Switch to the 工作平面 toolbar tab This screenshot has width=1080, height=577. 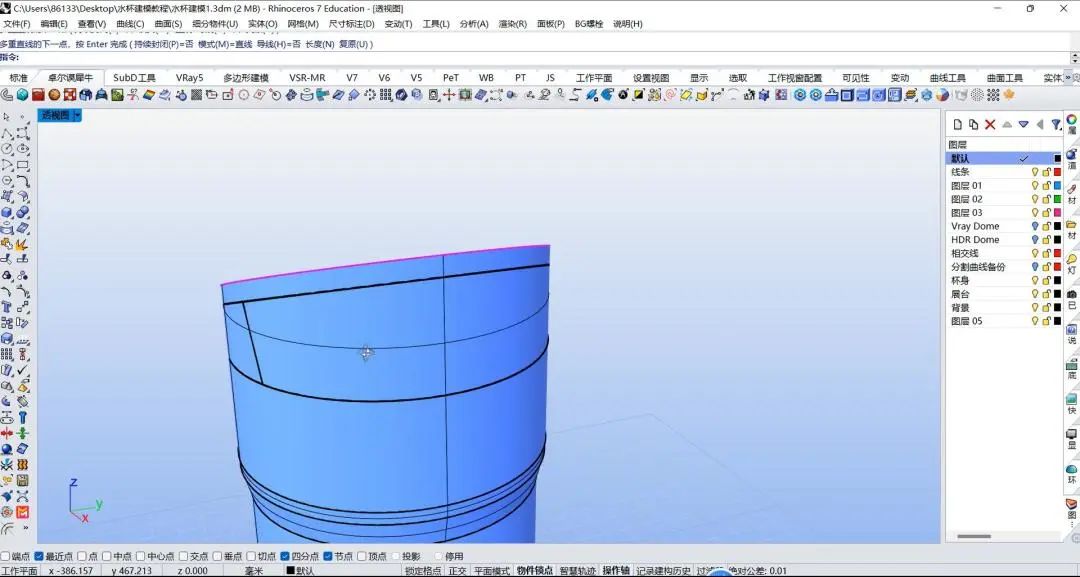click(x=594, y=78)
